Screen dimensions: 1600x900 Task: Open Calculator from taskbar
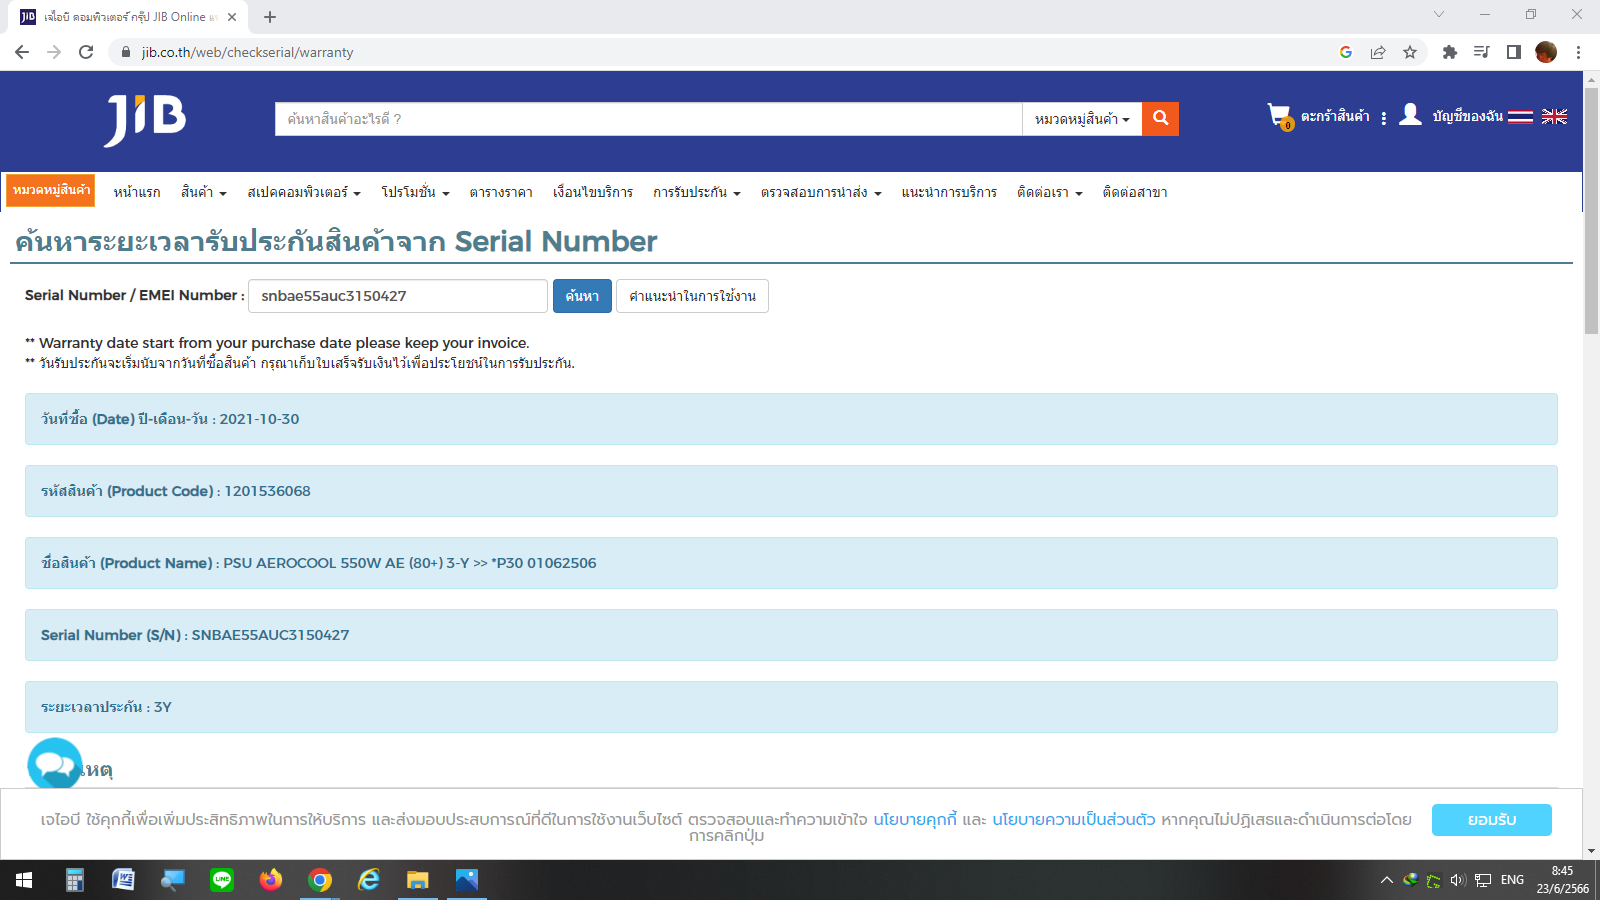[x=74, y=880]
